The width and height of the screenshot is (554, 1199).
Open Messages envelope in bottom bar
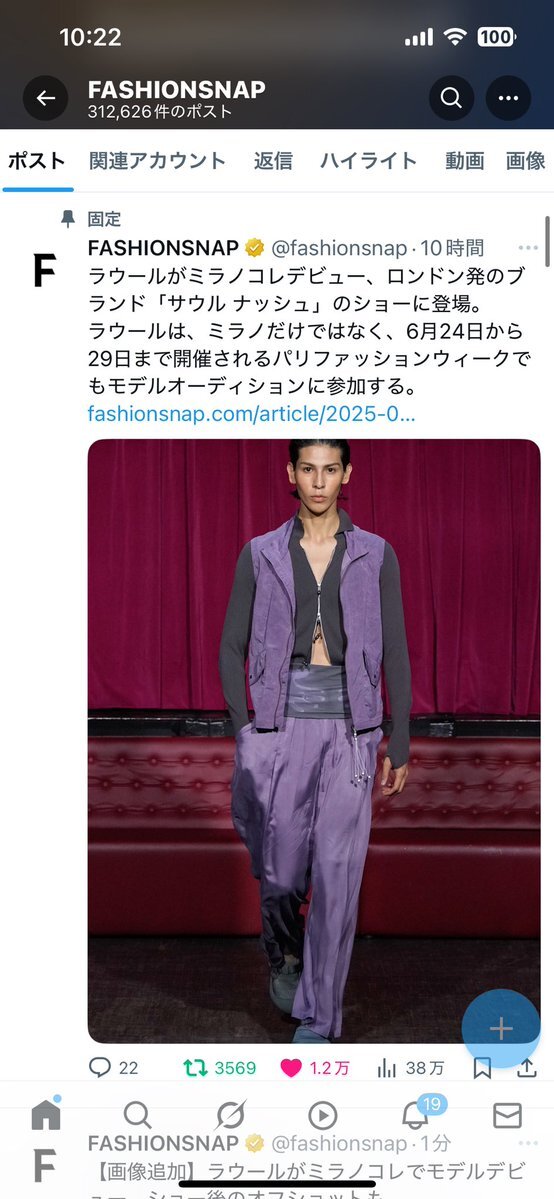[x=507, y=1116]
